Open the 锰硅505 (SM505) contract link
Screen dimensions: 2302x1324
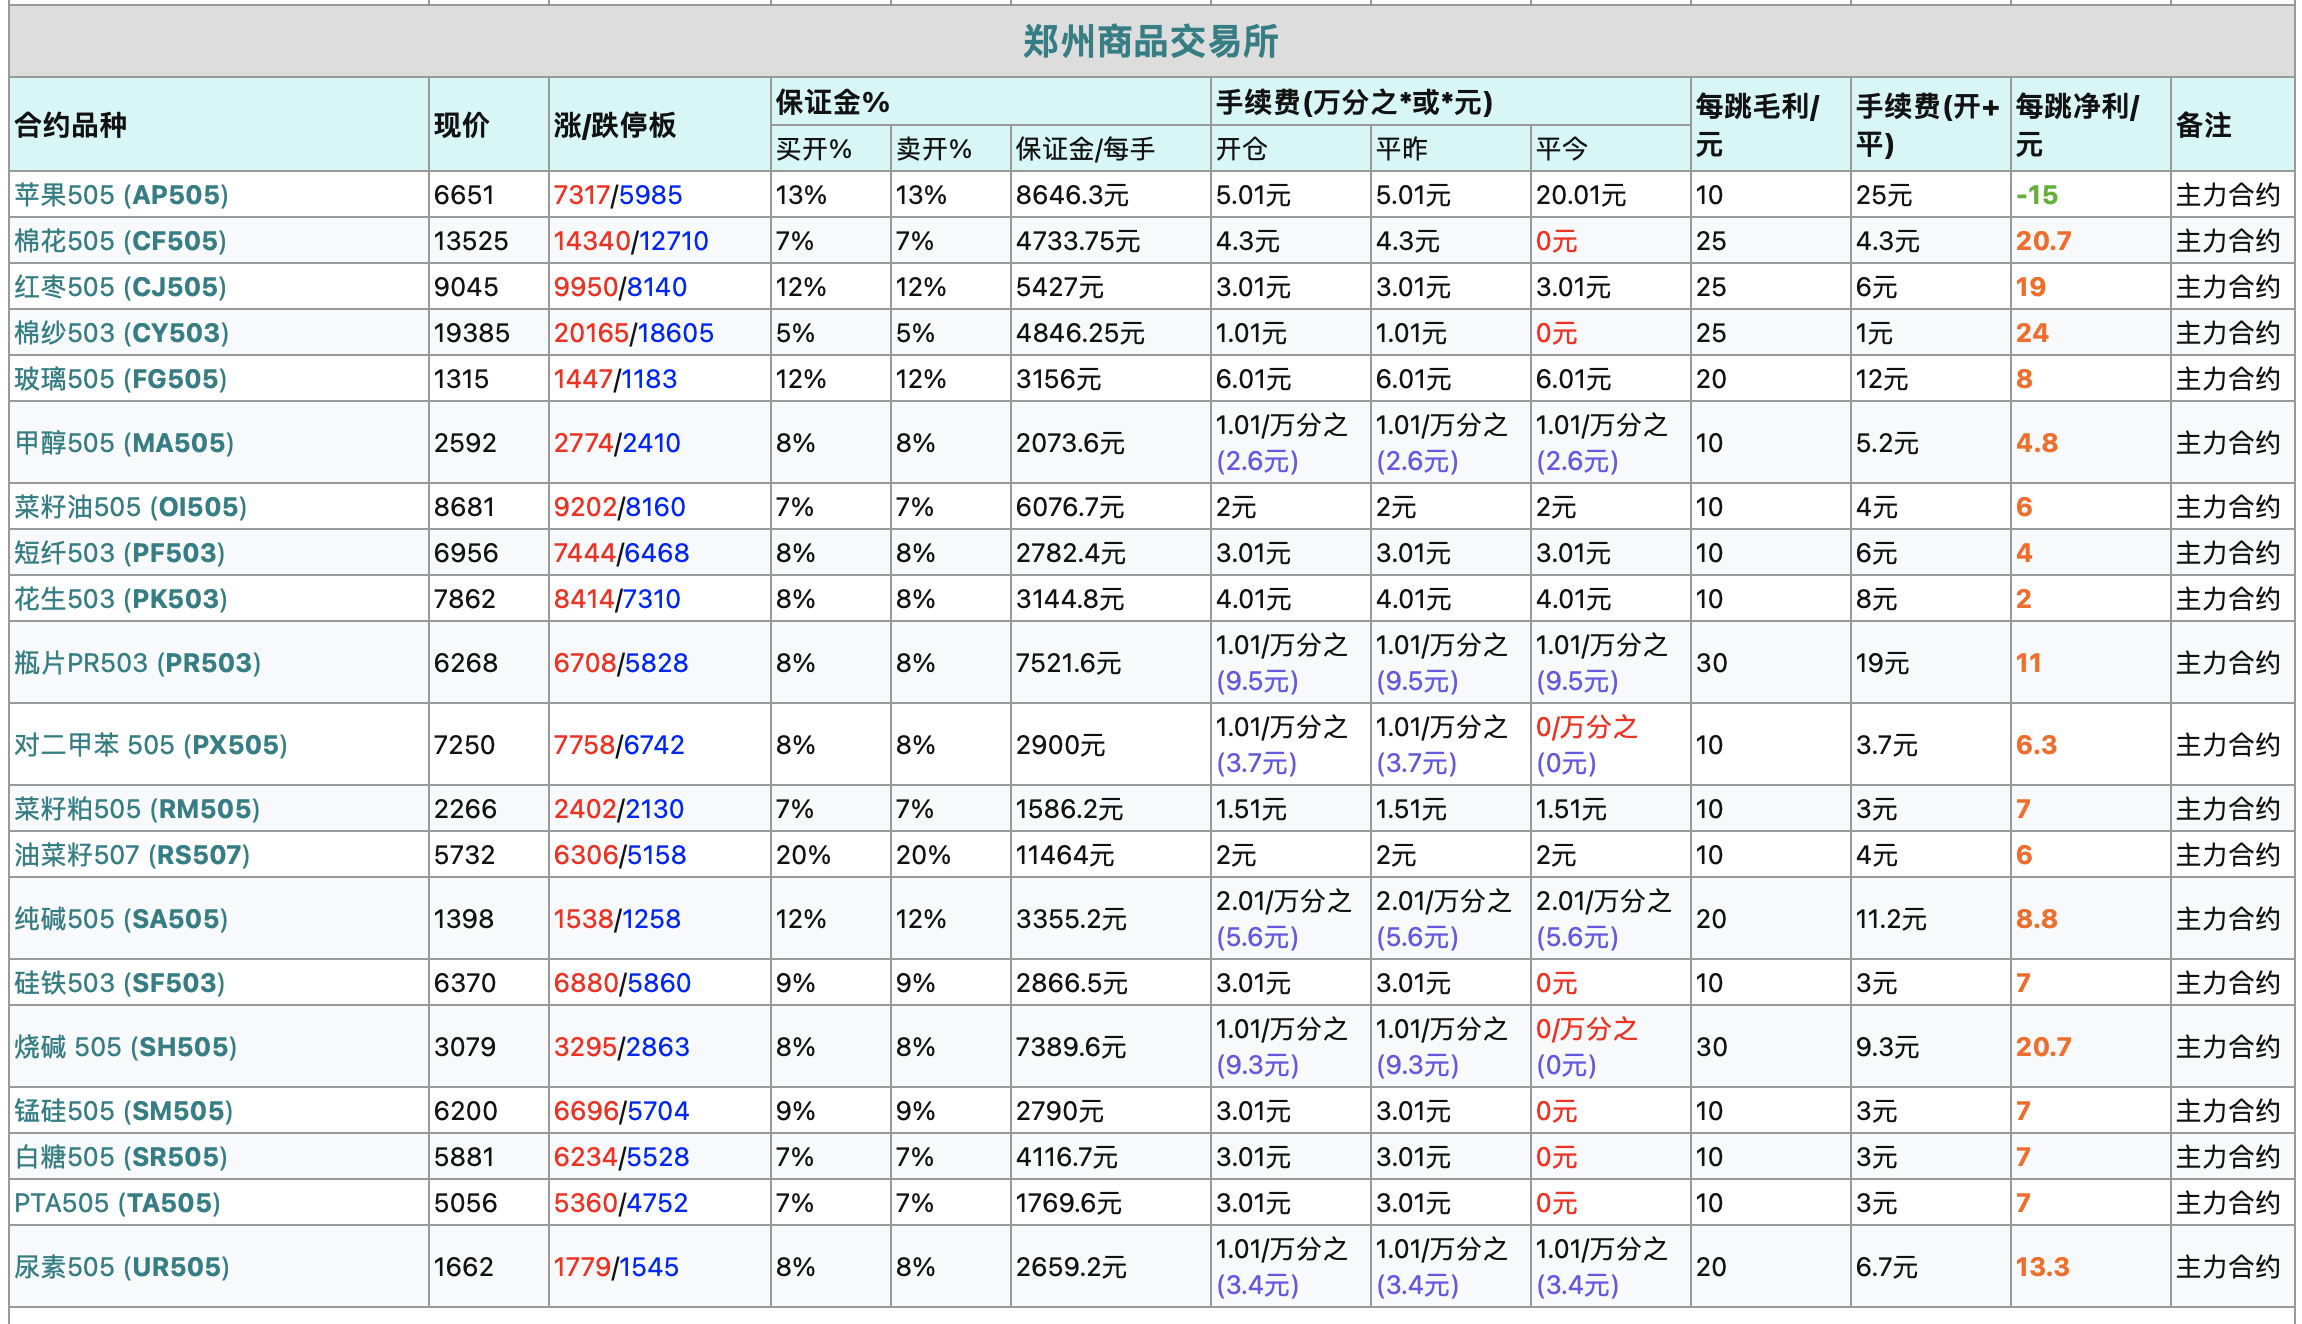tap(123, 1111)
